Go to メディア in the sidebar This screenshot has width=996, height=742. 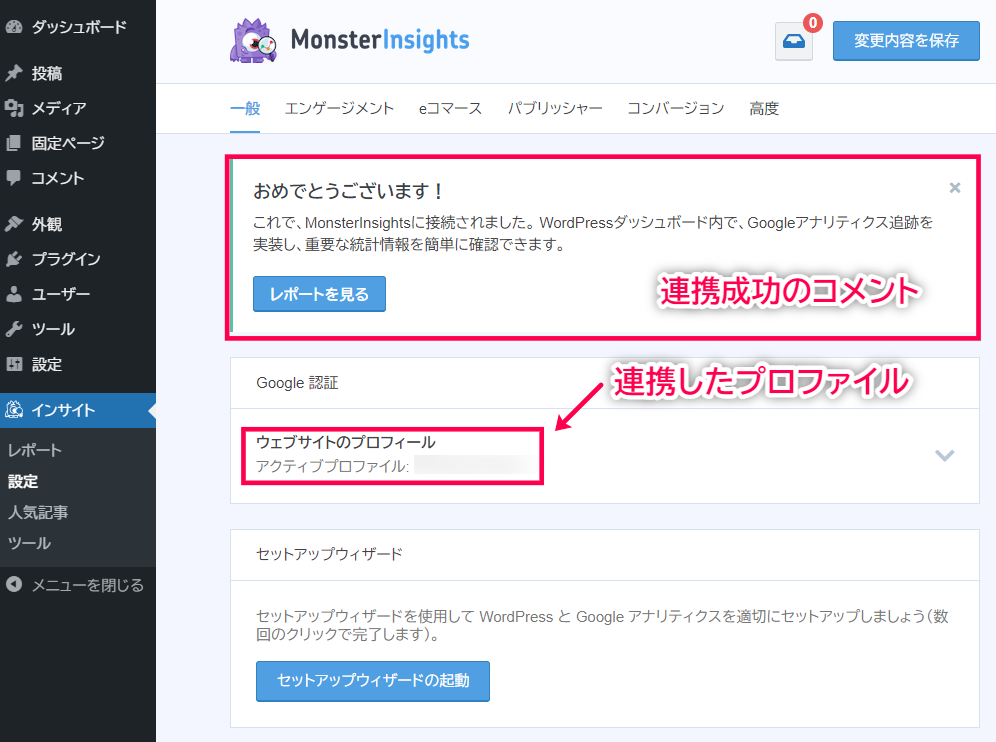click(59, 108)
